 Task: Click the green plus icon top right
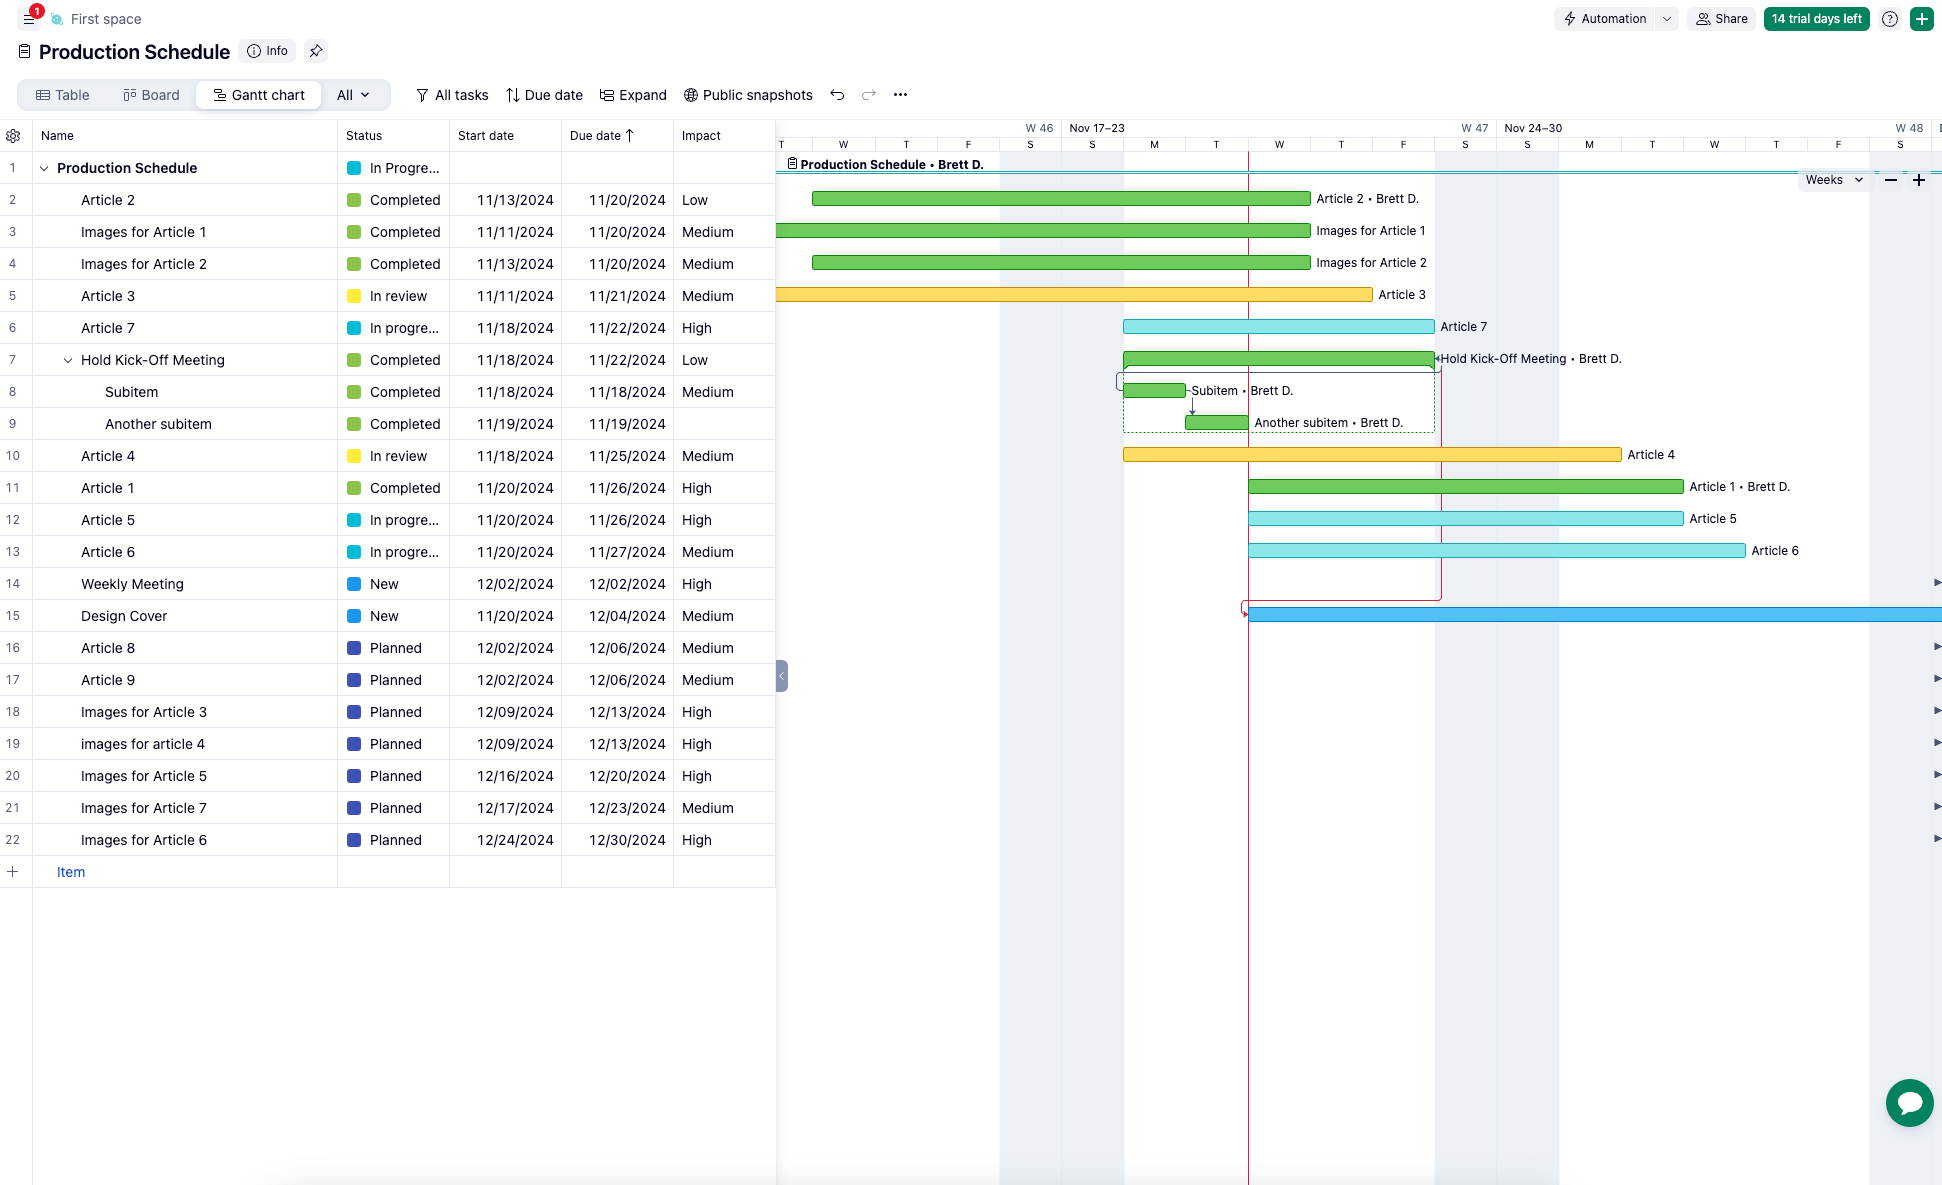pos(1921,19)
